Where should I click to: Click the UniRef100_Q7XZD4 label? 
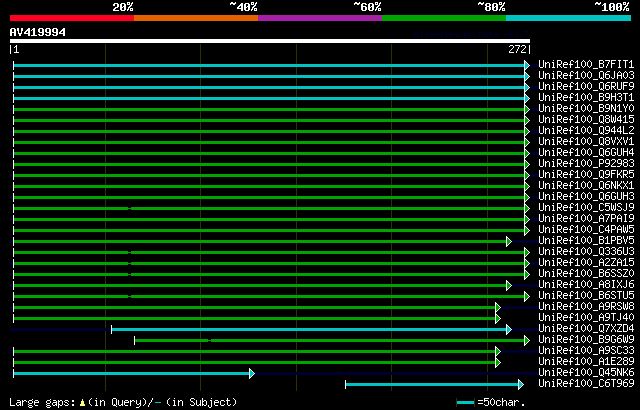click(x=586, y=329)
